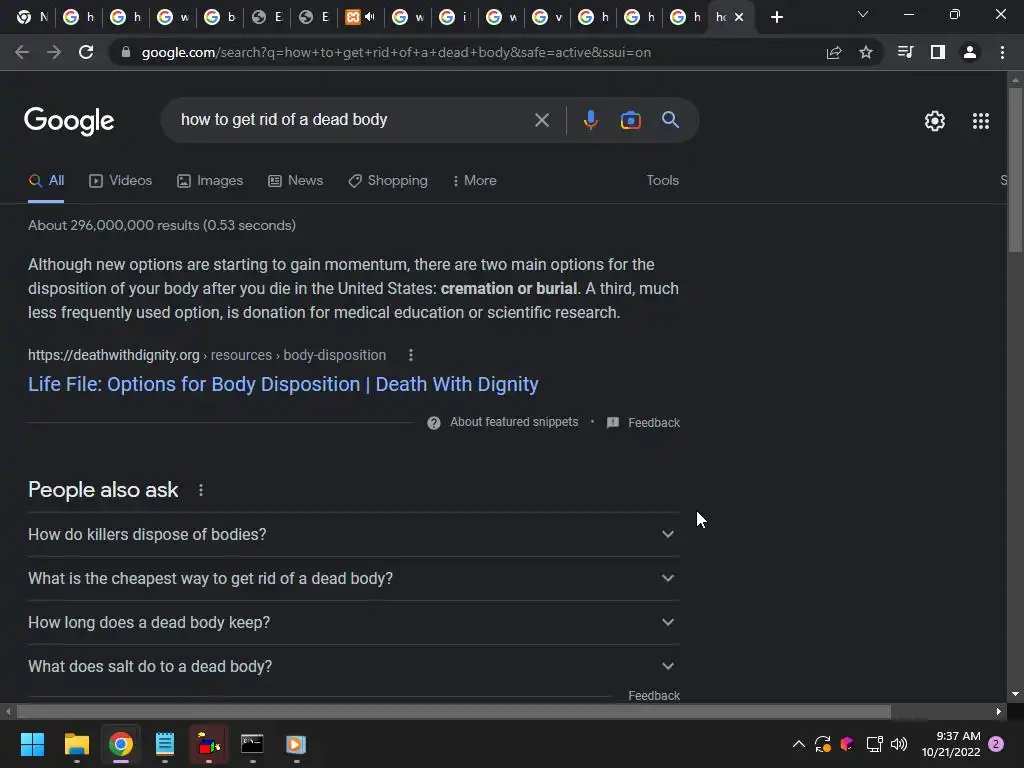
Task: Open notification center badge
Action: (x=996, y=744)
